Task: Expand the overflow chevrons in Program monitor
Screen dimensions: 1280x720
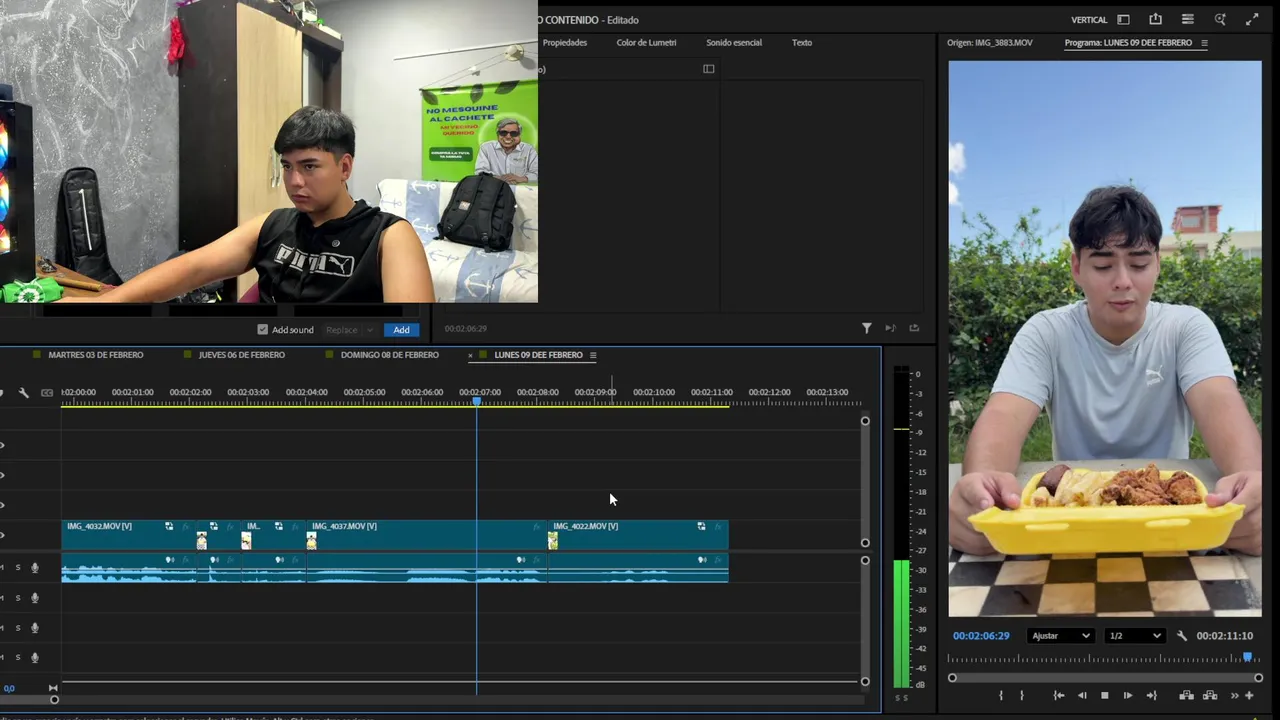Action: [1234, 696]
